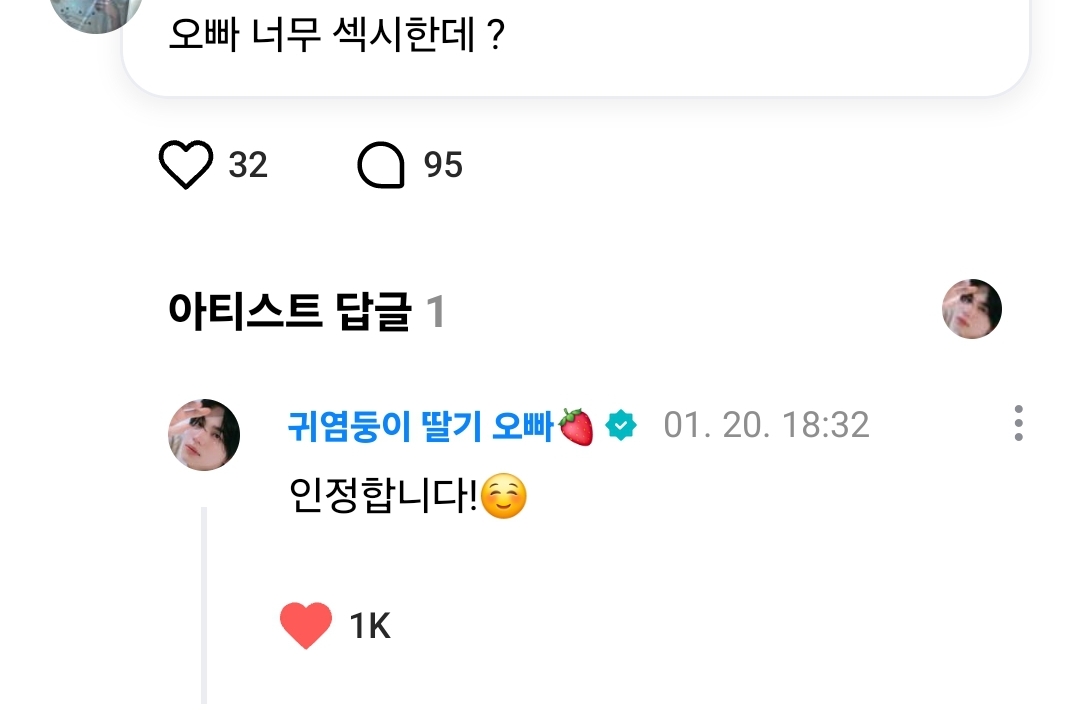Click the 1K likes count on reply
Viewport: 1080px width, 714px height.
[x=369, y=626]
